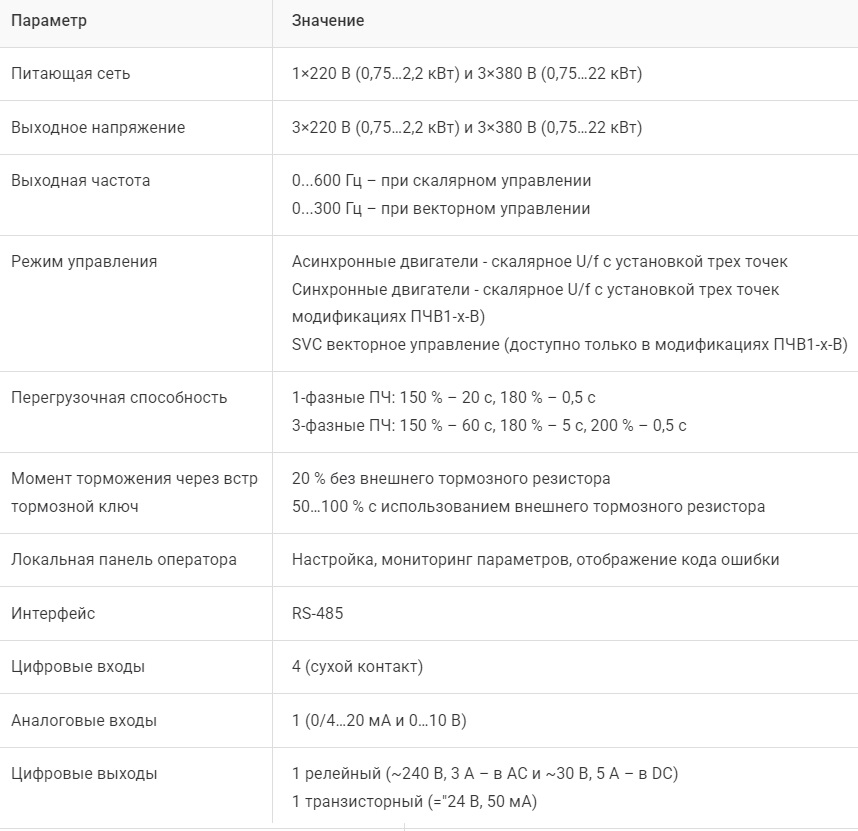The image size is (858, 831).
Task: Select the "Выходная частота" row label
Action: [80, 181]
